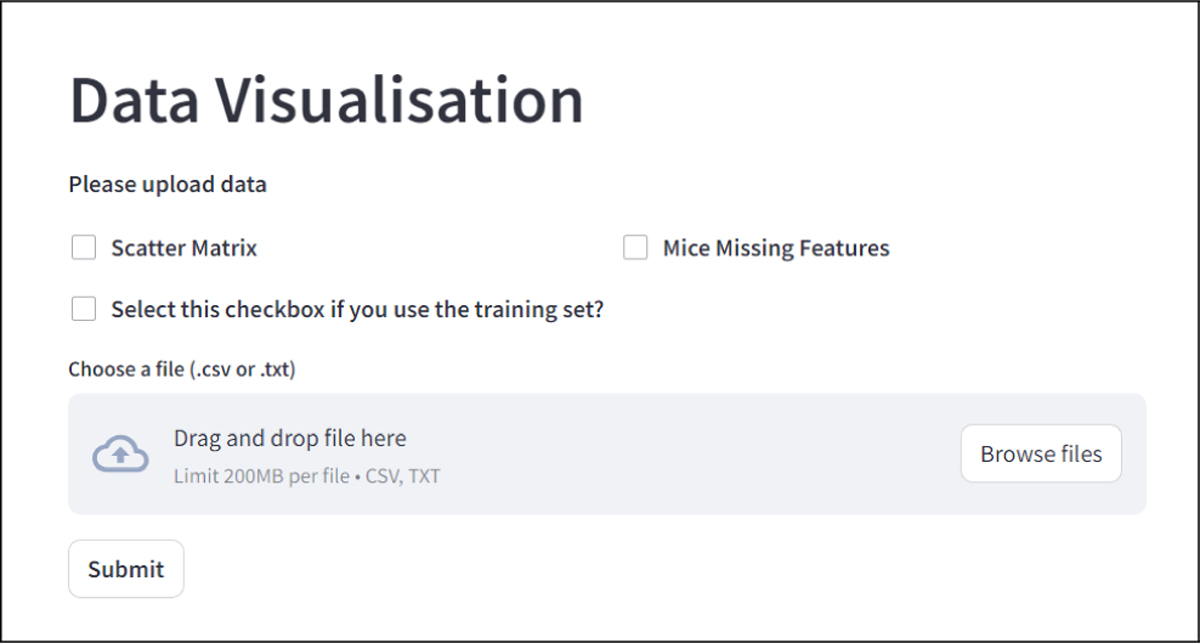Open the Browse files dialog
The width and height of the screenshot is (1200, 643).
pos(1041,454)
